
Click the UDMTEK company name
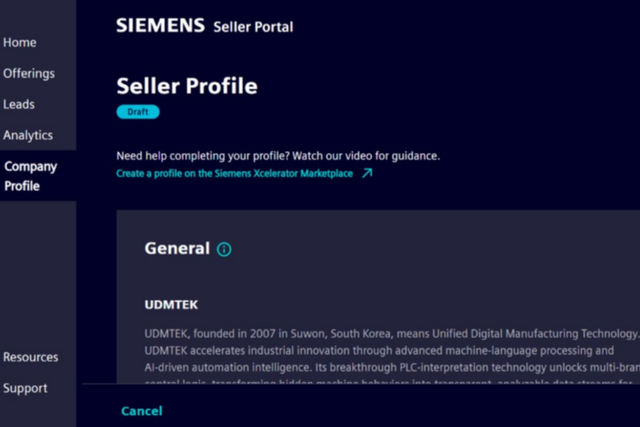[x=171, y=301]
